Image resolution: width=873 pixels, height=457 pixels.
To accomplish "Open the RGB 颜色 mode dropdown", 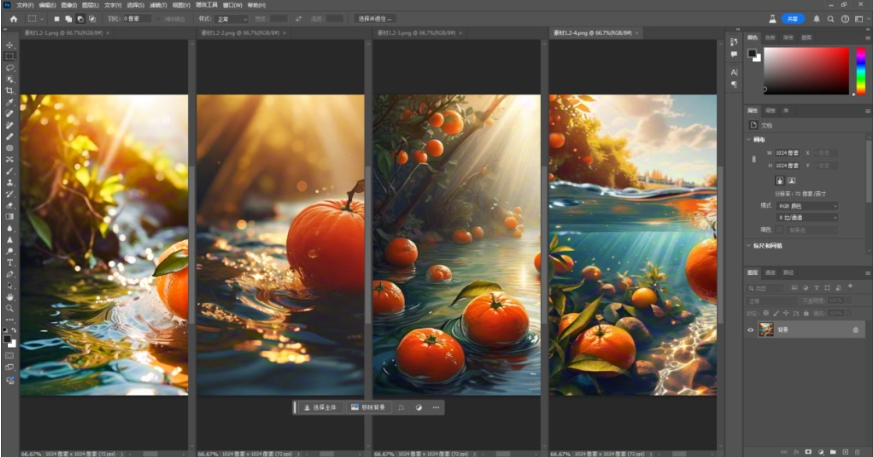I will [x=808, y=205].
